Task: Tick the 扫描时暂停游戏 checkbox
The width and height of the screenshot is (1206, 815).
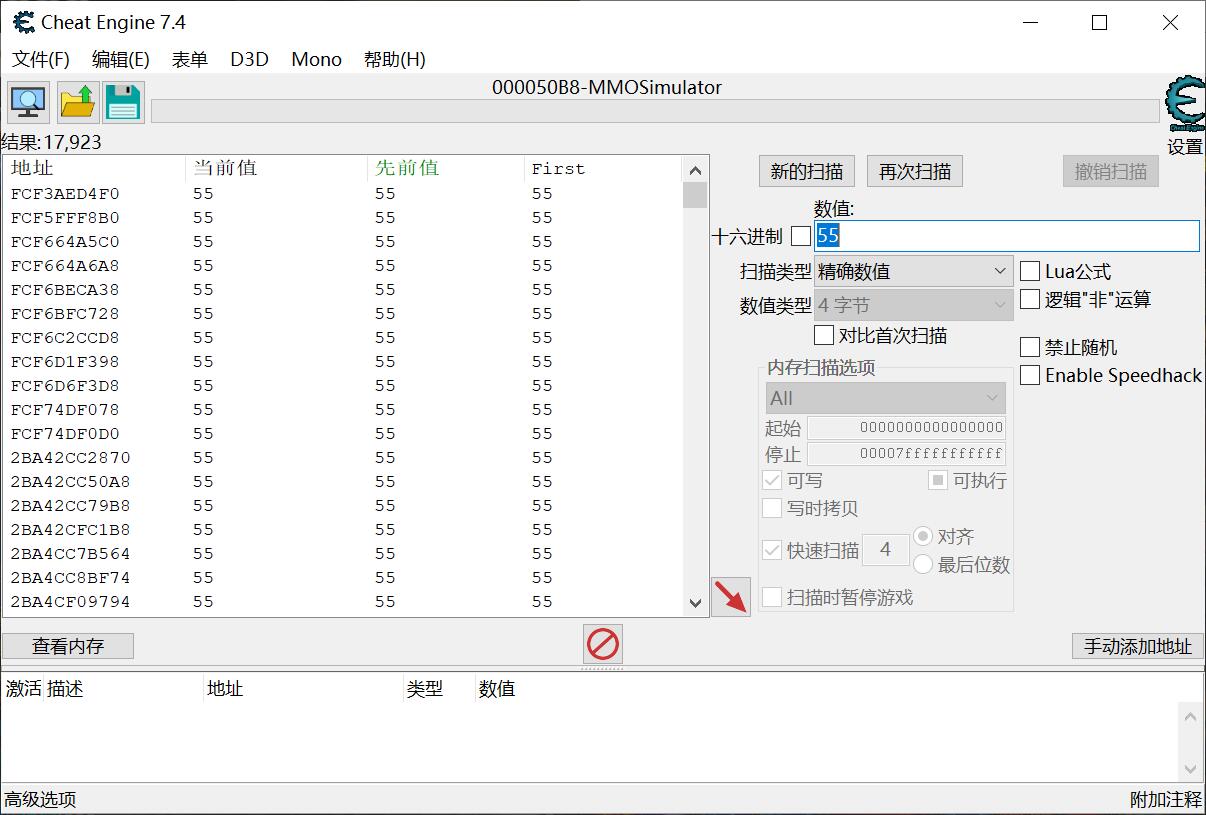Action: [x=771, y=597]
